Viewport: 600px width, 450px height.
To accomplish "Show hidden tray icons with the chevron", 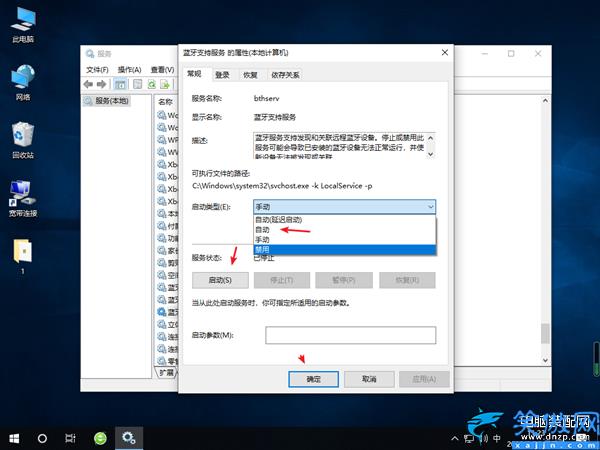I will click(455, 438).
